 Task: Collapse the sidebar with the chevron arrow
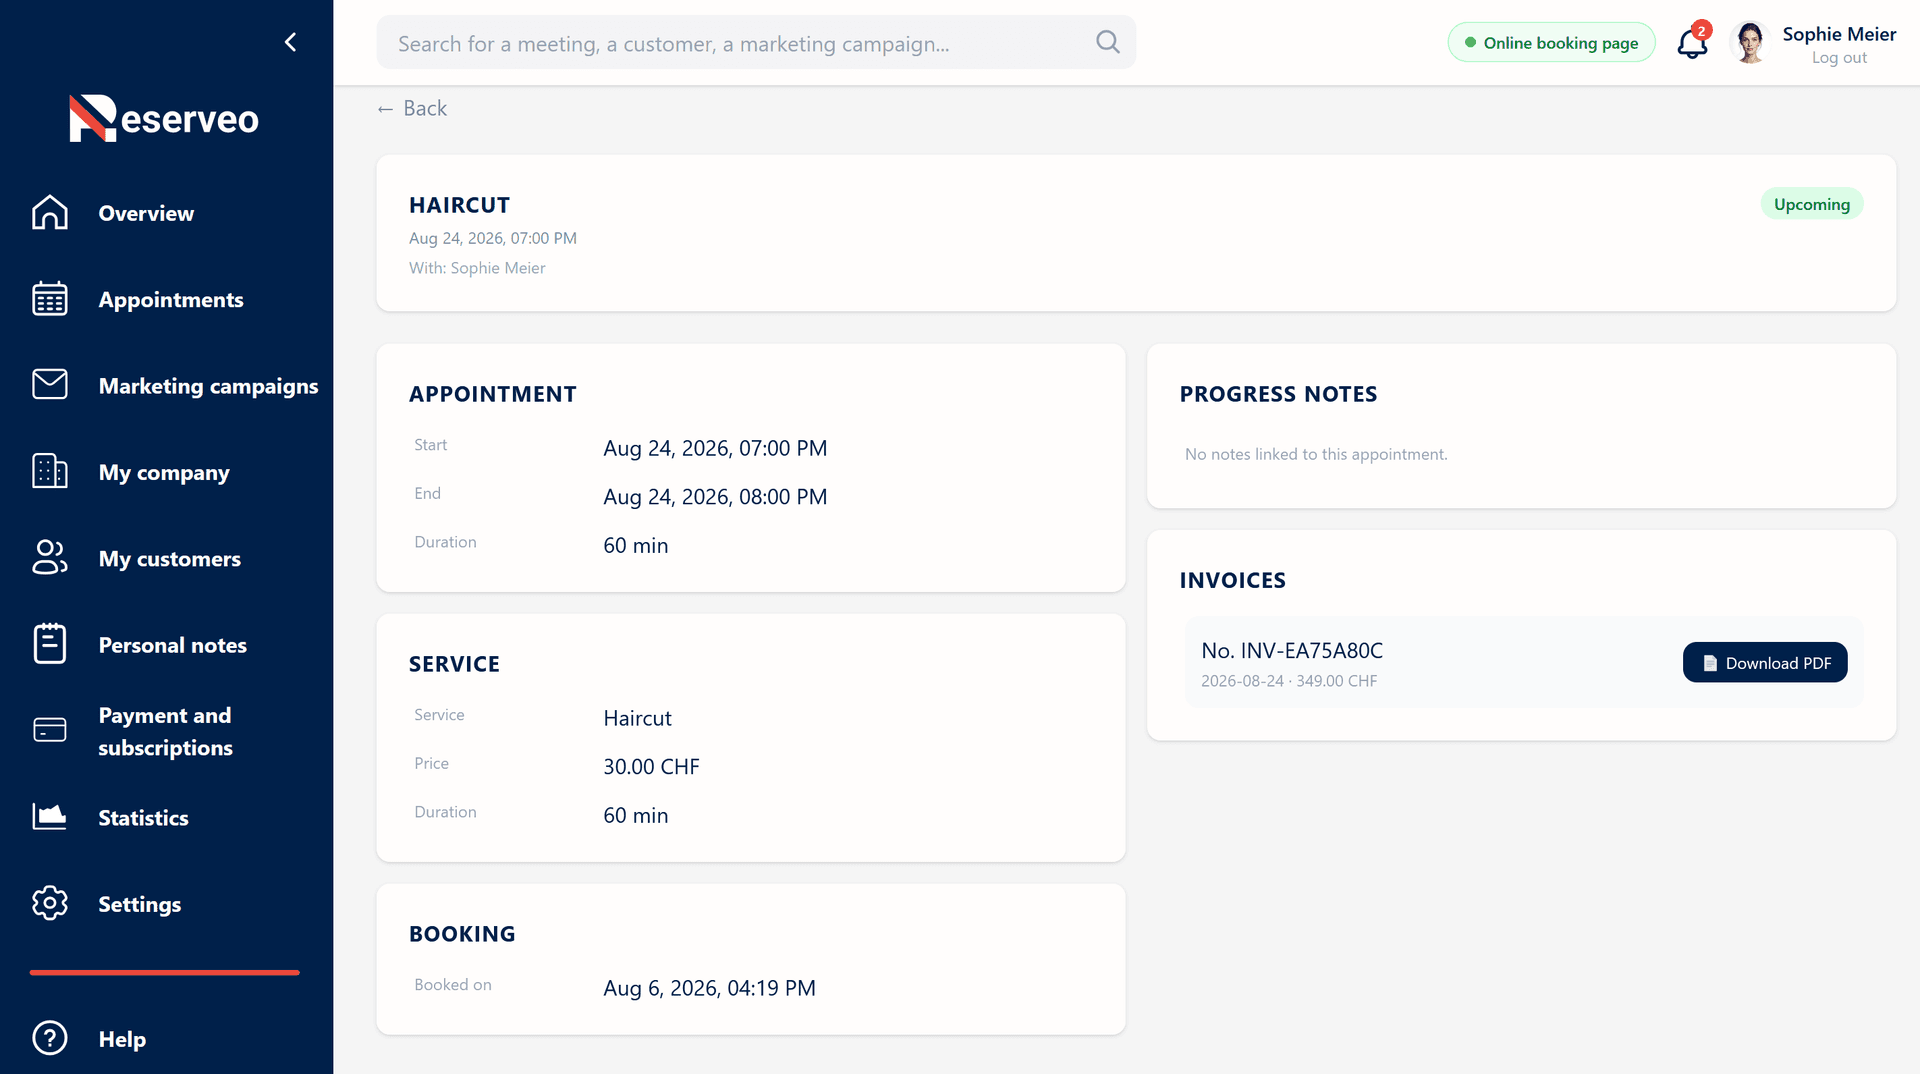tap(291, 42)
